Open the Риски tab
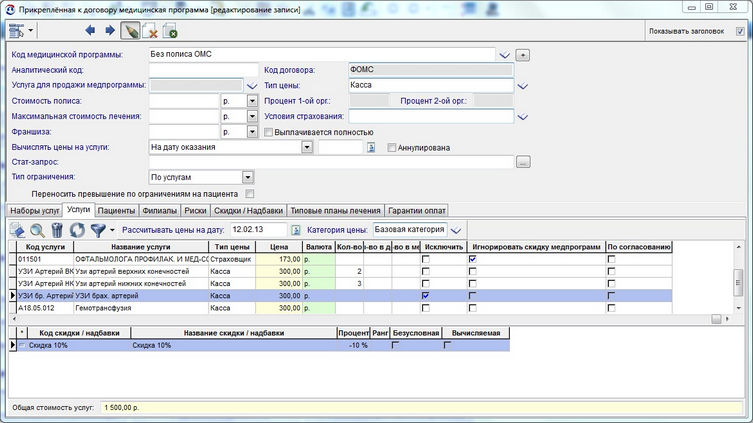This screenshot has width=753, height=423. (195, 211)
